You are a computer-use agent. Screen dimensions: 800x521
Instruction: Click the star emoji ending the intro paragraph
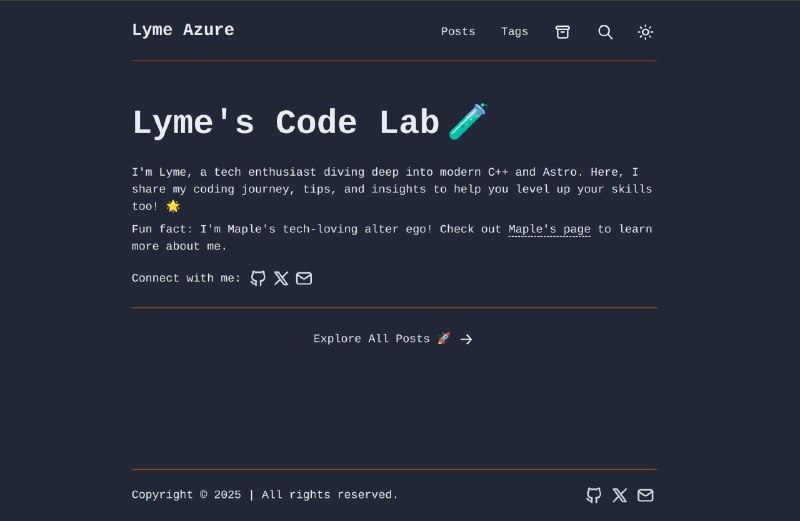pyautogui.click(x=173, y=206)
